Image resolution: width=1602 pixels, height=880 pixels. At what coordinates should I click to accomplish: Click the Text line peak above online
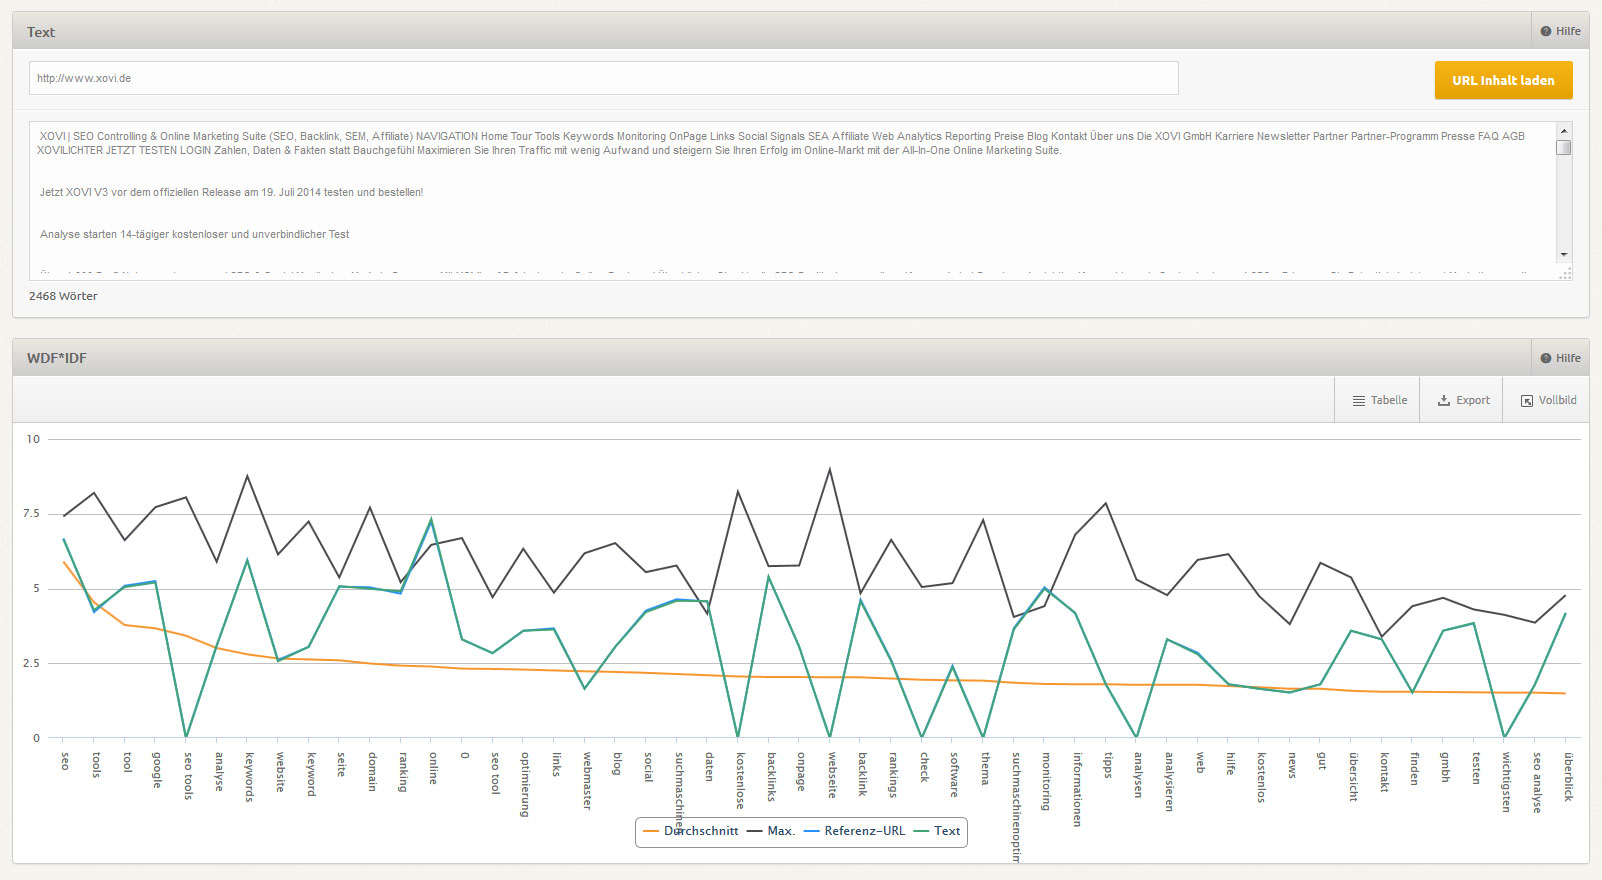tap(432, 520)
